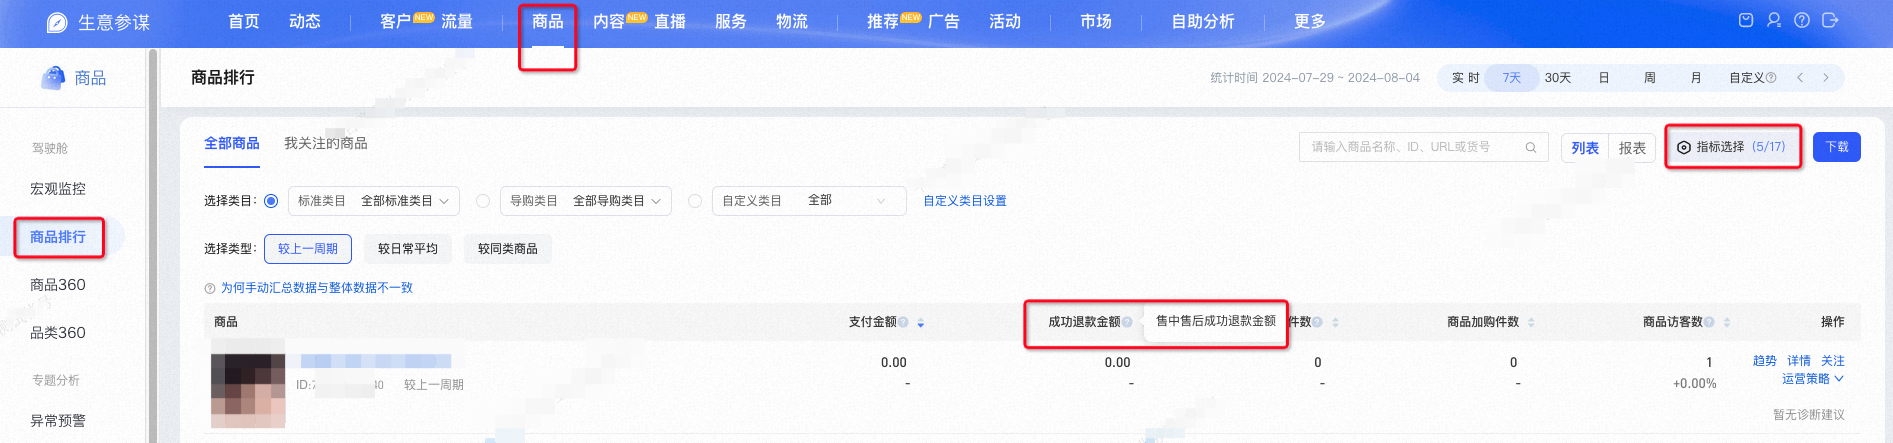Image resolution: width=1893 pixels, height=443 pixels.
Task: Switch to the 全部商品 tab
Action: [232, 144]
